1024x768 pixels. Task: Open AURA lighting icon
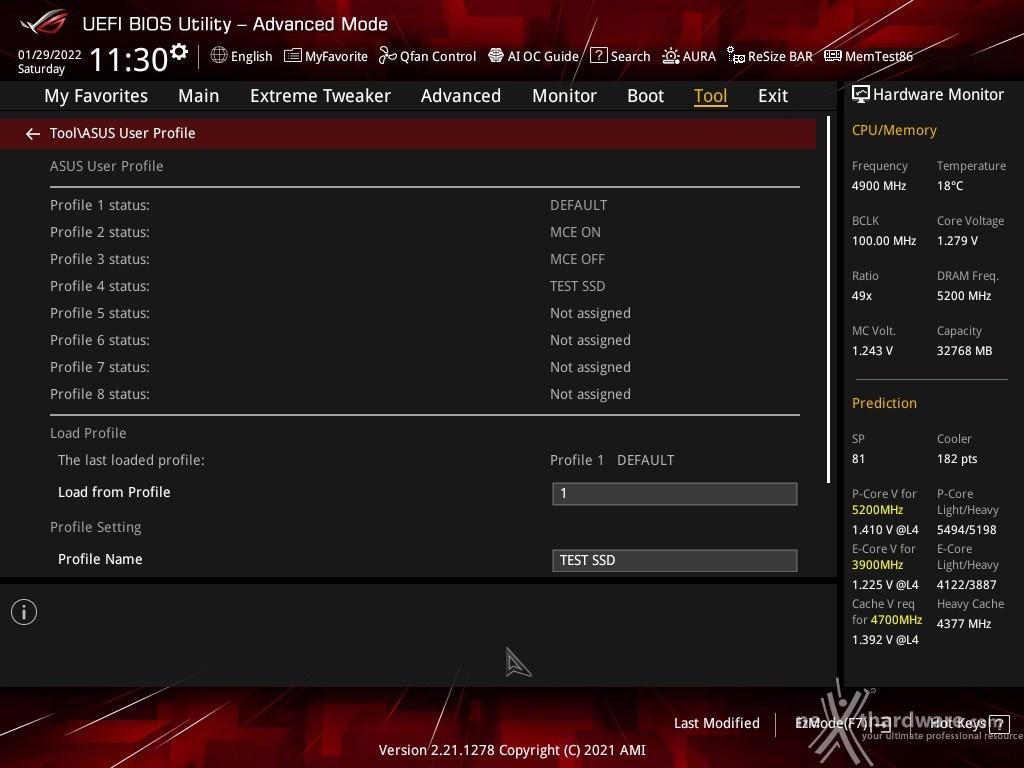(671, 56)
